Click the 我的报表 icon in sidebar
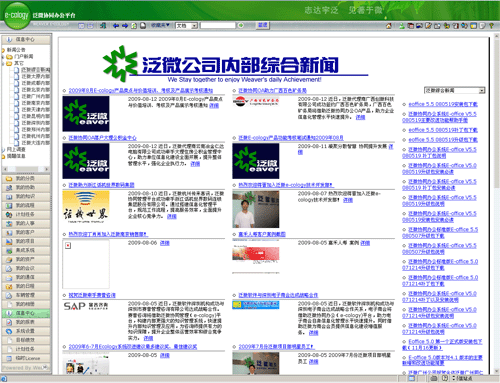Image resolution: width=500 pixels, height=383 pixels. coord(9,322)
